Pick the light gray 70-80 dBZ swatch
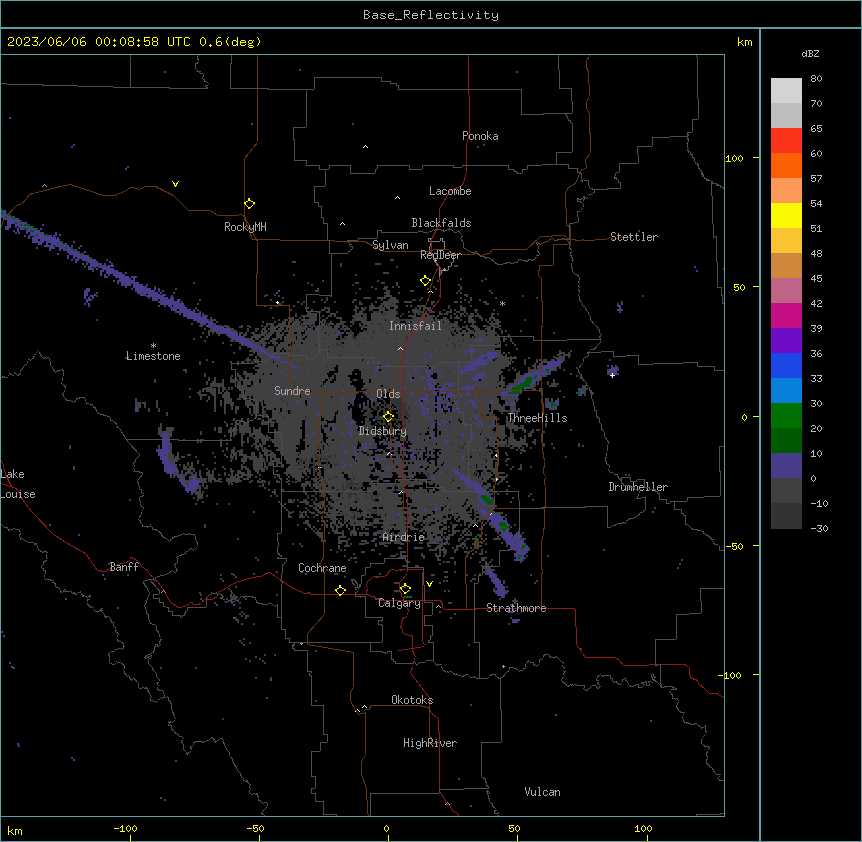The height and width of the screenshot is (842, 862). (786, 91)
